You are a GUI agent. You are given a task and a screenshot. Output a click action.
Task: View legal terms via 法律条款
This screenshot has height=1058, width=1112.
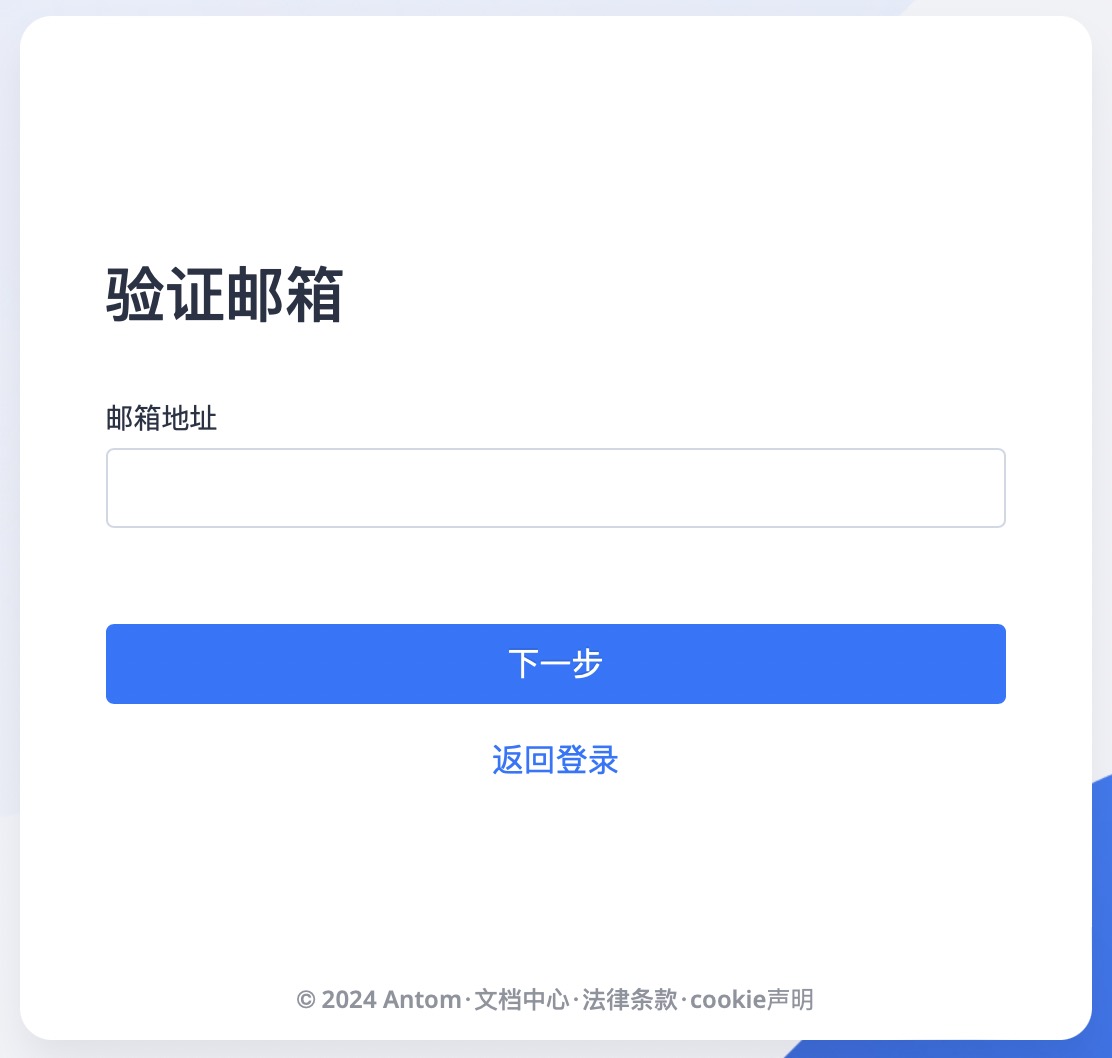(630, 999)
